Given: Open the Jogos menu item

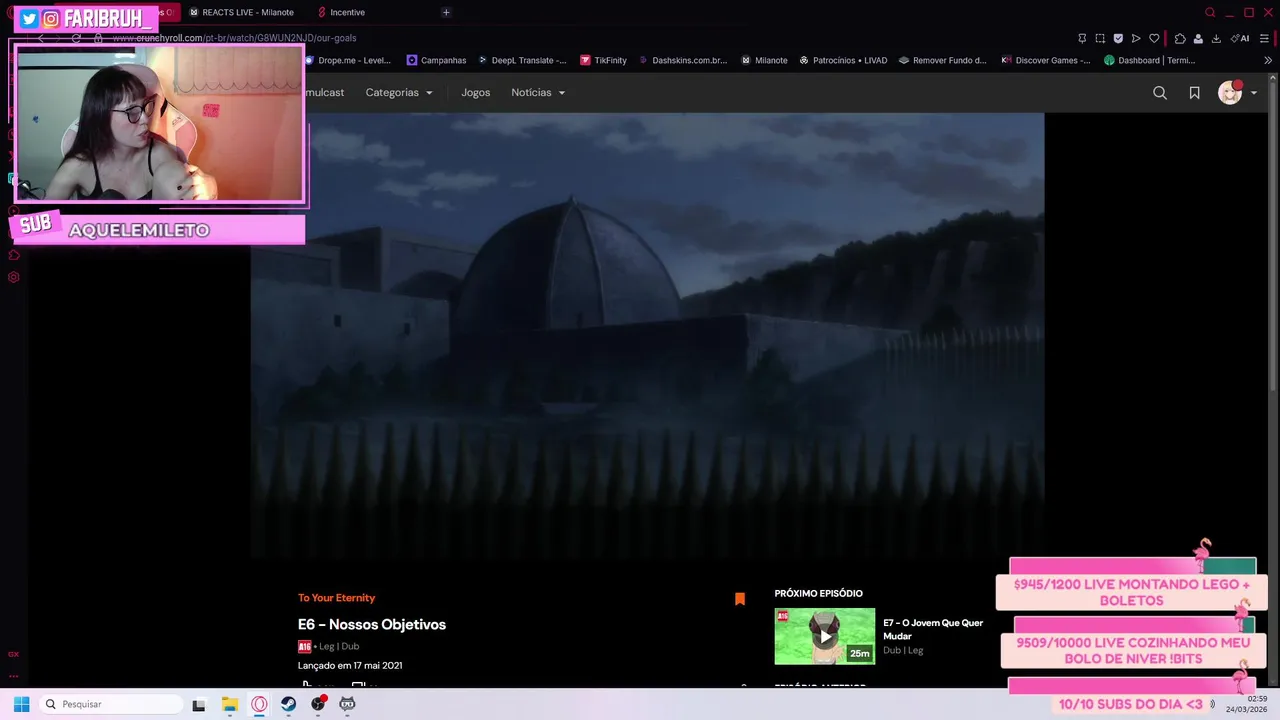Looking at the screenshot, I should click(x=476, y=92).
